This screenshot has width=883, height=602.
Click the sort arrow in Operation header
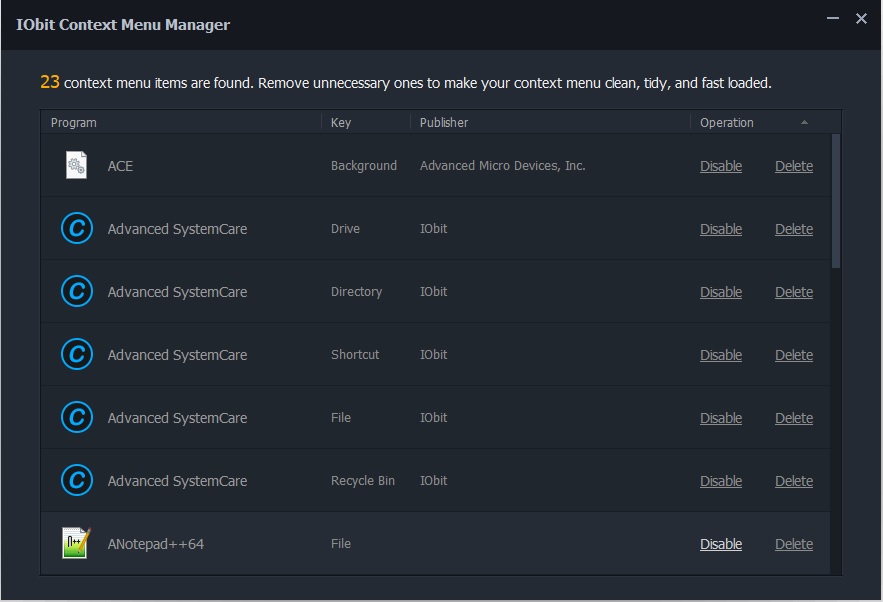tap(804, 122)
